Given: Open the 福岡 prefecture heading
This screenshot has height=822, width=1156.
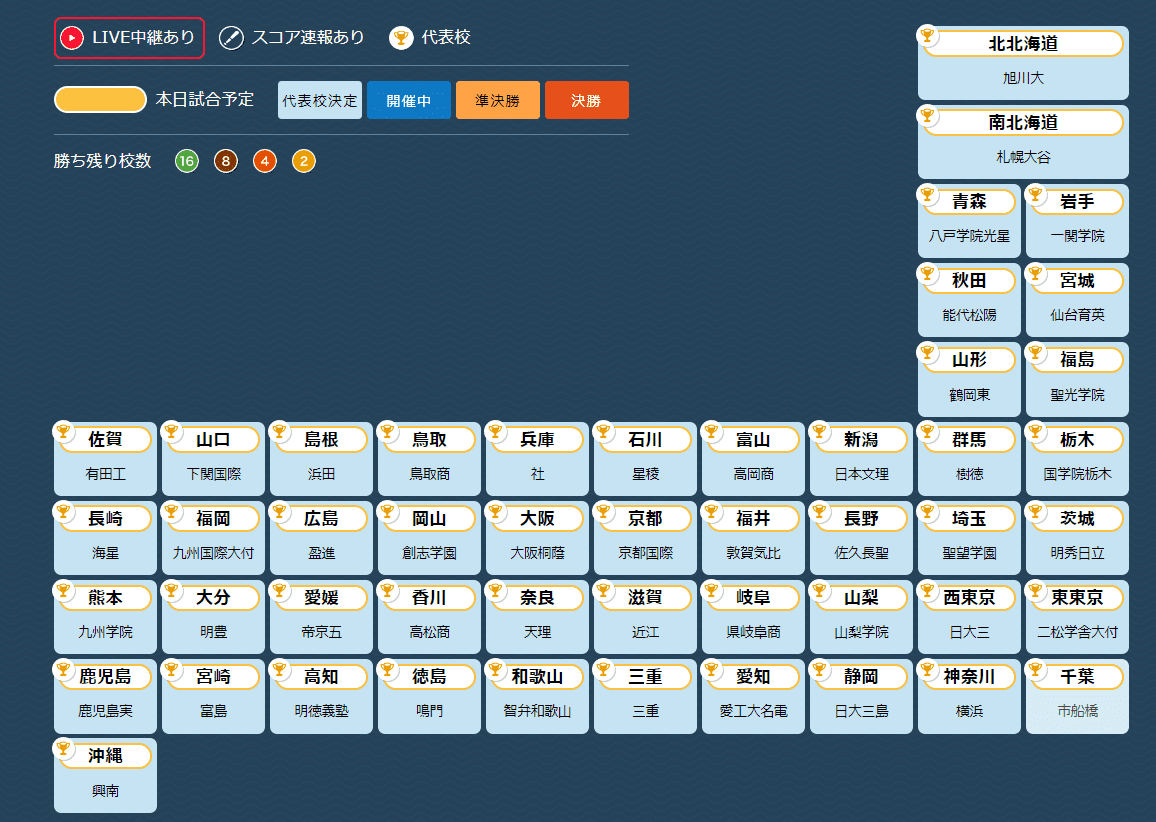Looking at the screenshot, I should (x=214, y=519).
